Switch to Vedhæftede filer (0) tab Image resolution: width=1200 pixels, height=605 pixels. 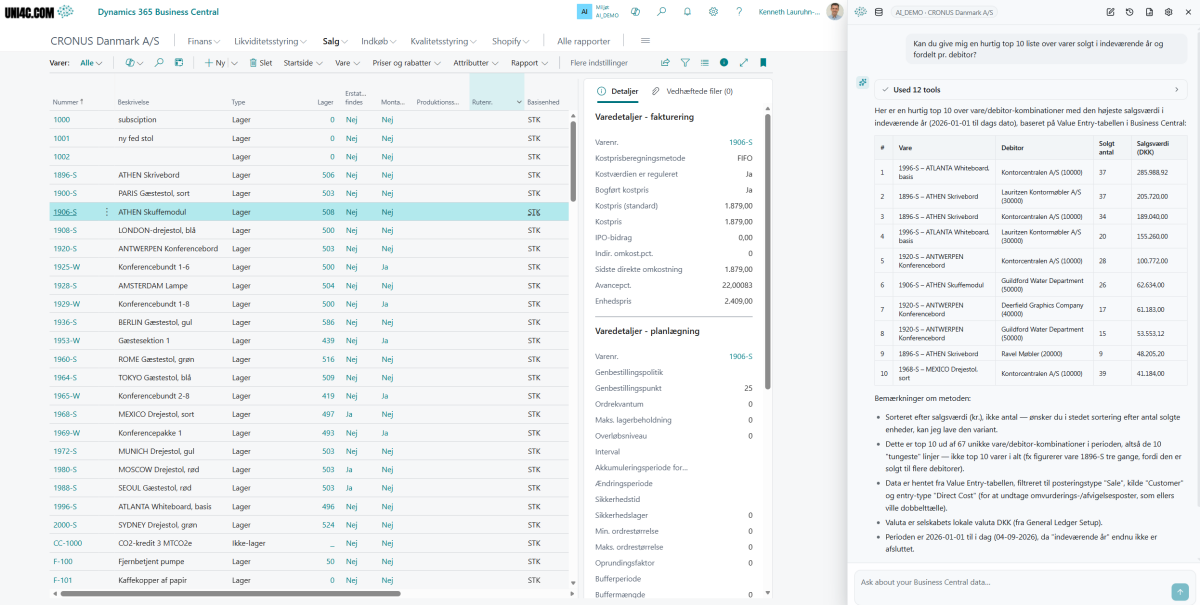pos(691,91)
